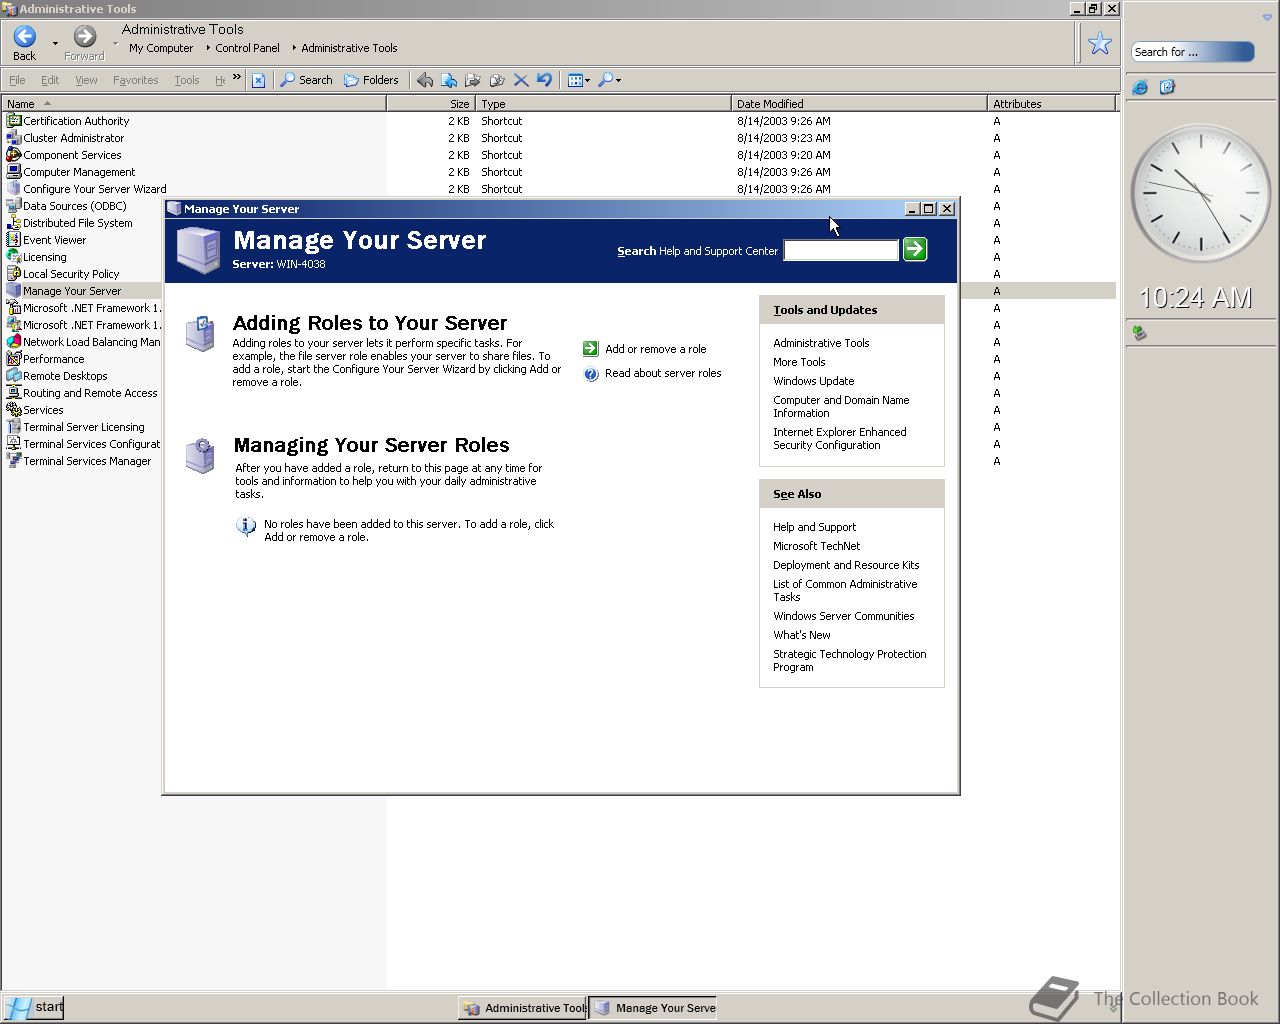
Task: Launch Internet Explorer from sidebar
Action: [x=1140, y=88]
